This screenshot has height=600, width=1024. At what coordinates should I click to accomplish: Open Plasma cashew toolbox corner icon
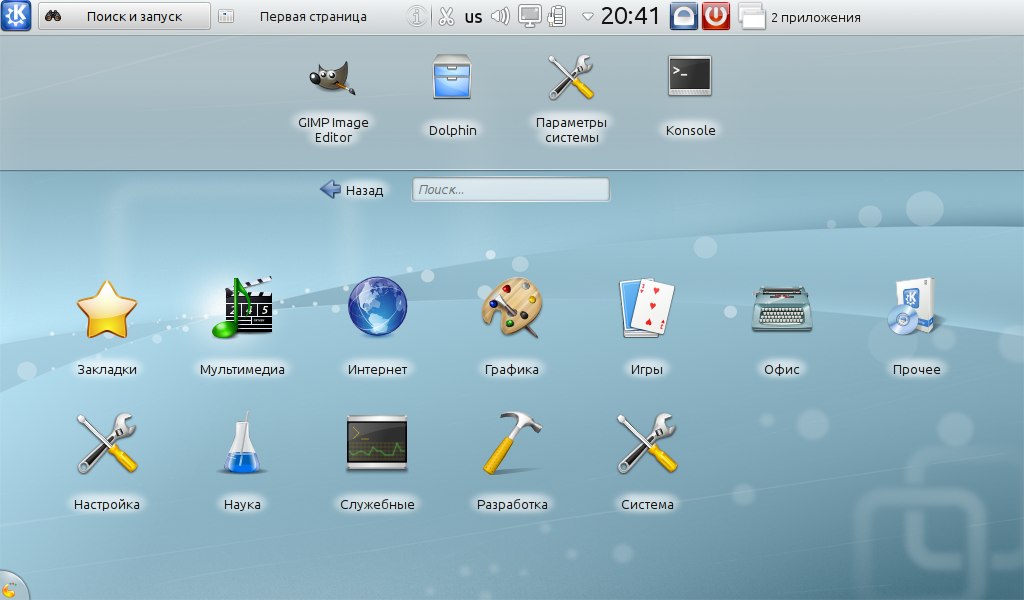click(9, 589)
